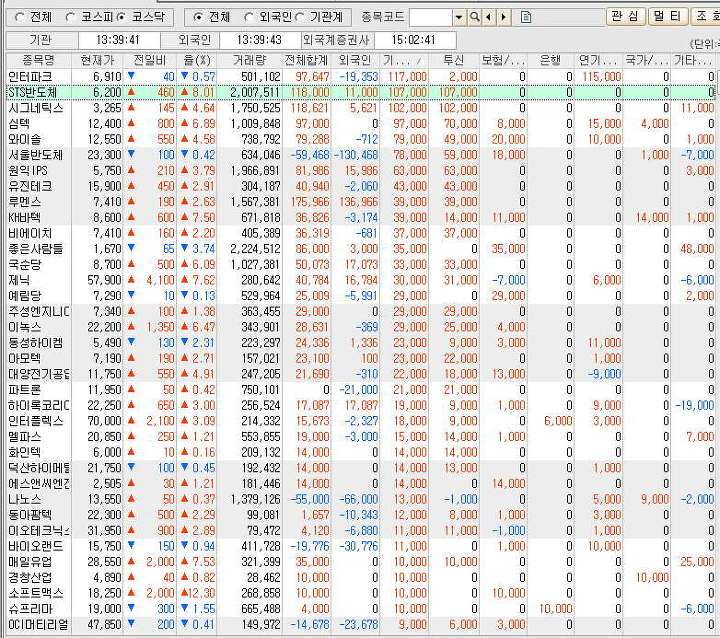Click the magnifier search icon beside 종목코드

point(474,17)
